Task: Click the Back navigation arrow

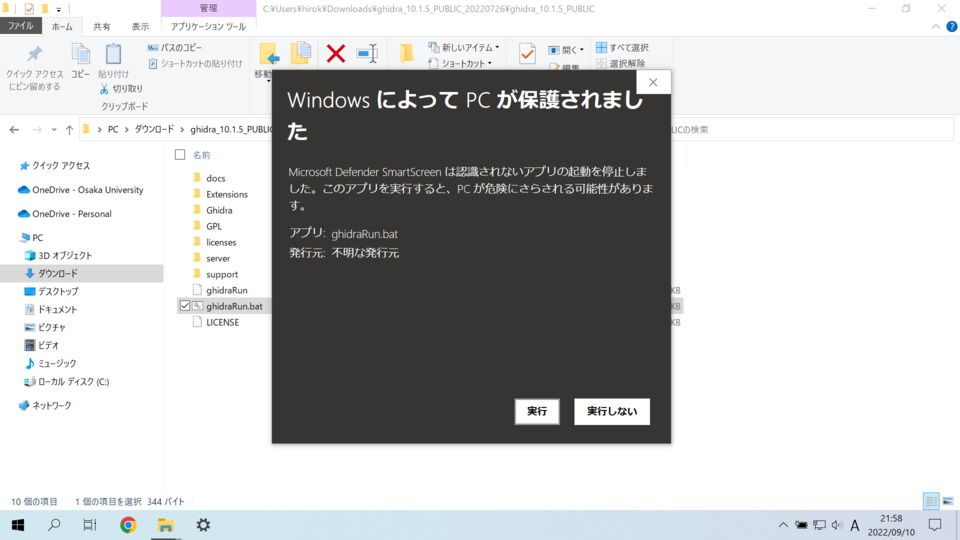Action: 14,130
